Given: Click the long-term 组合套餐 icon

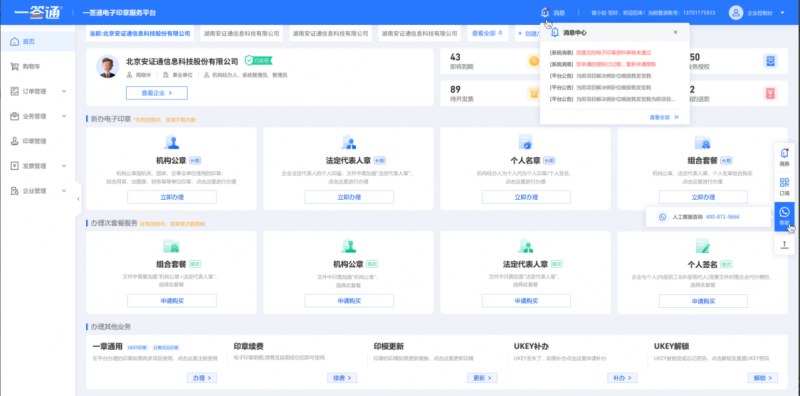Looking at the screenshot, I should point(703,142).
